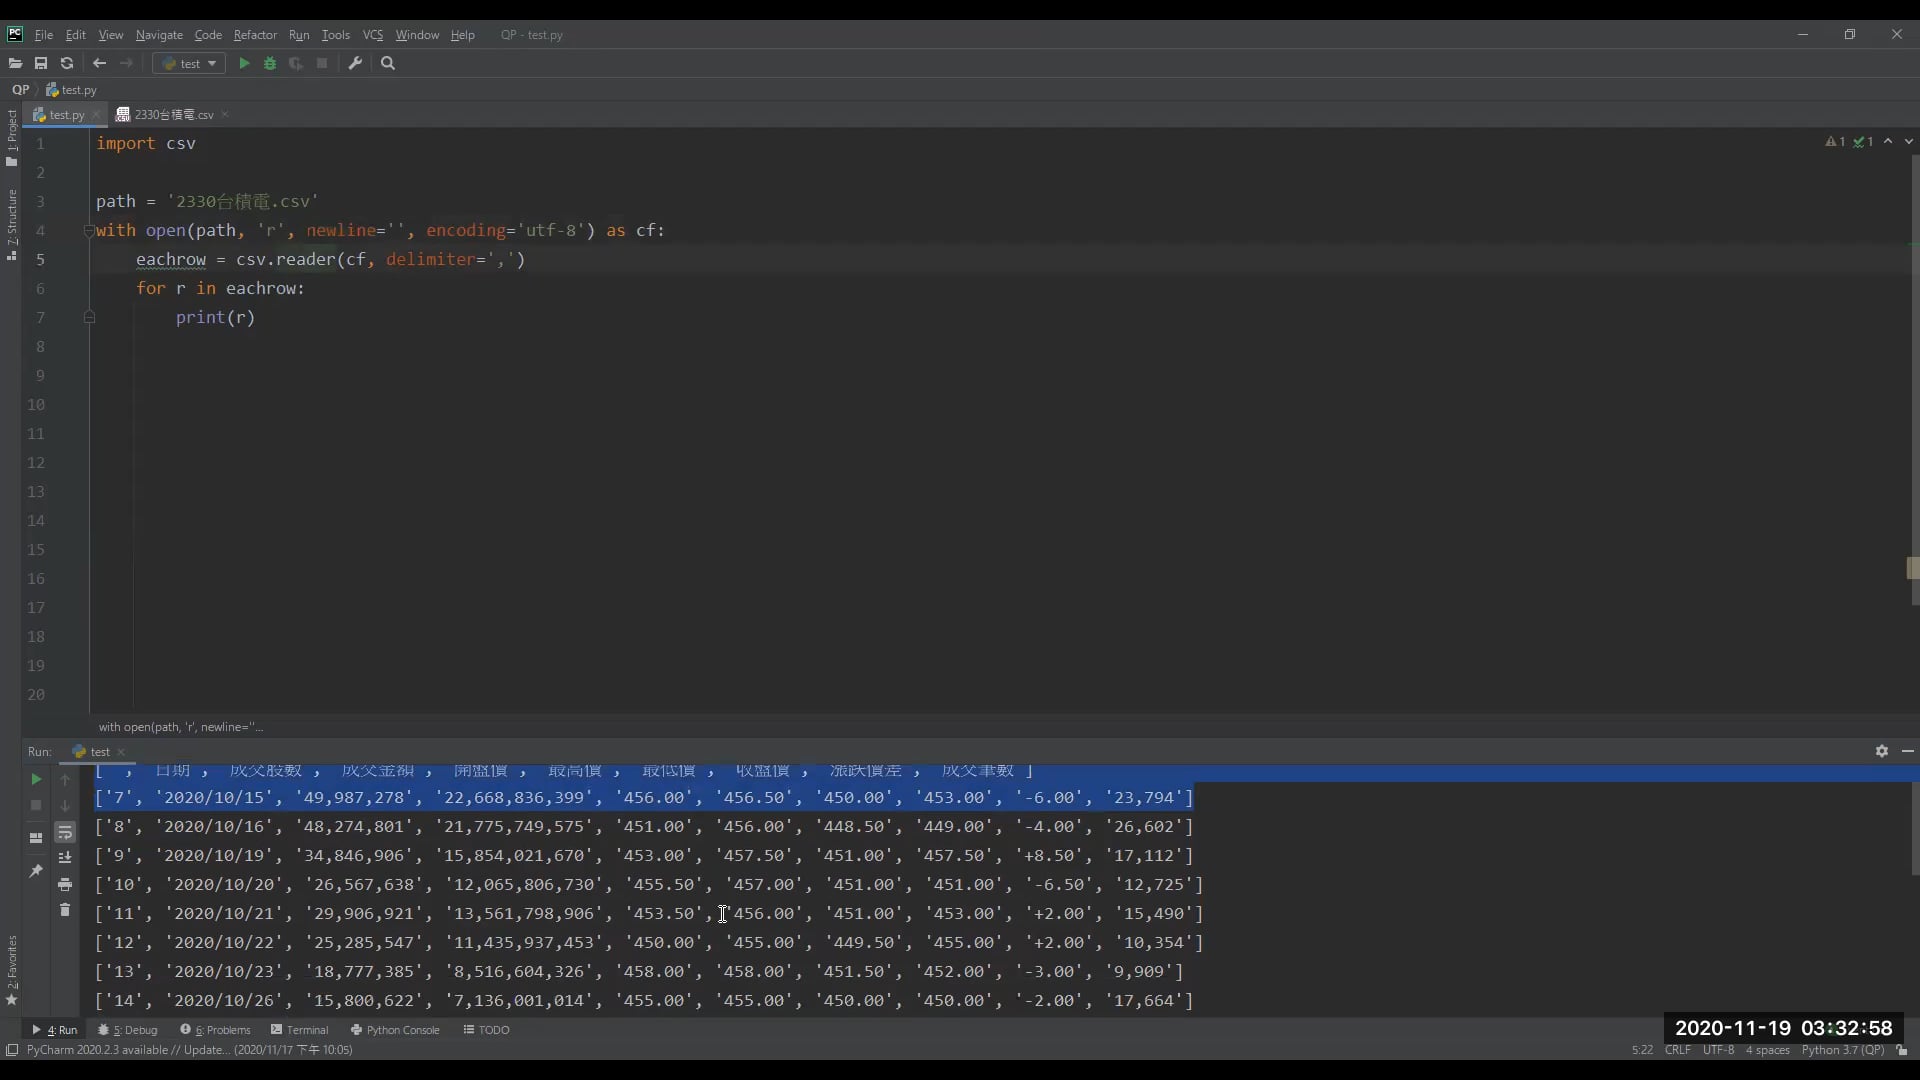Click Scroll to End icon in console

[x=65, y=858]
